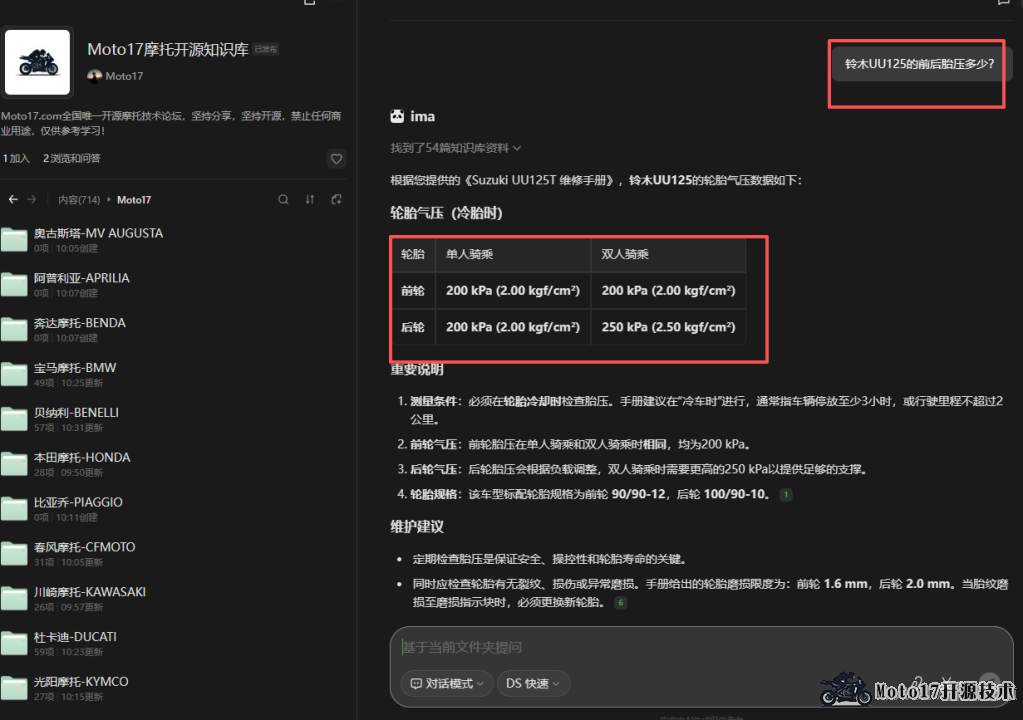
Task: Click the Moto17 author name link
Action: point(124,76)
